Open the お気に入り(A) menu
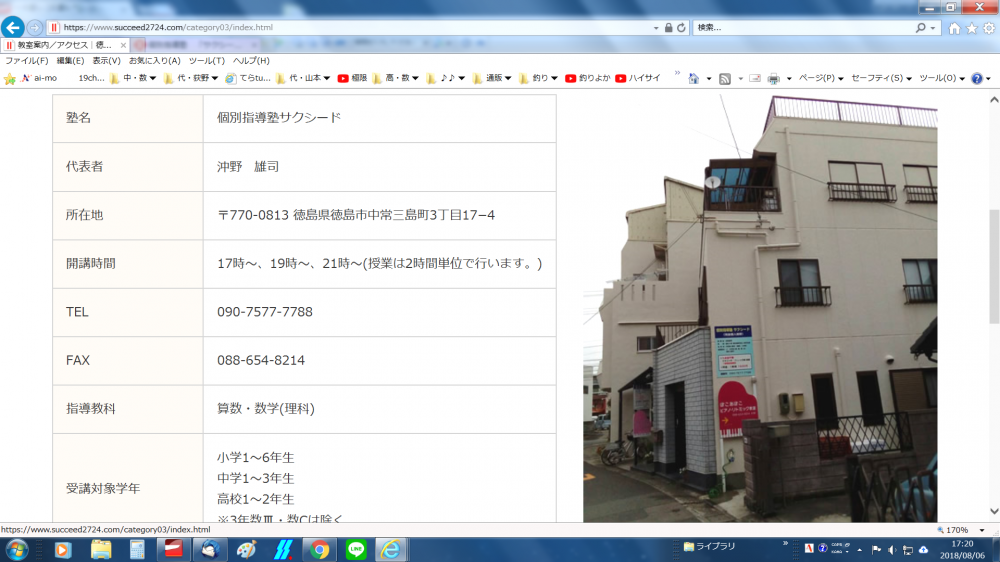 click(154, 61)
